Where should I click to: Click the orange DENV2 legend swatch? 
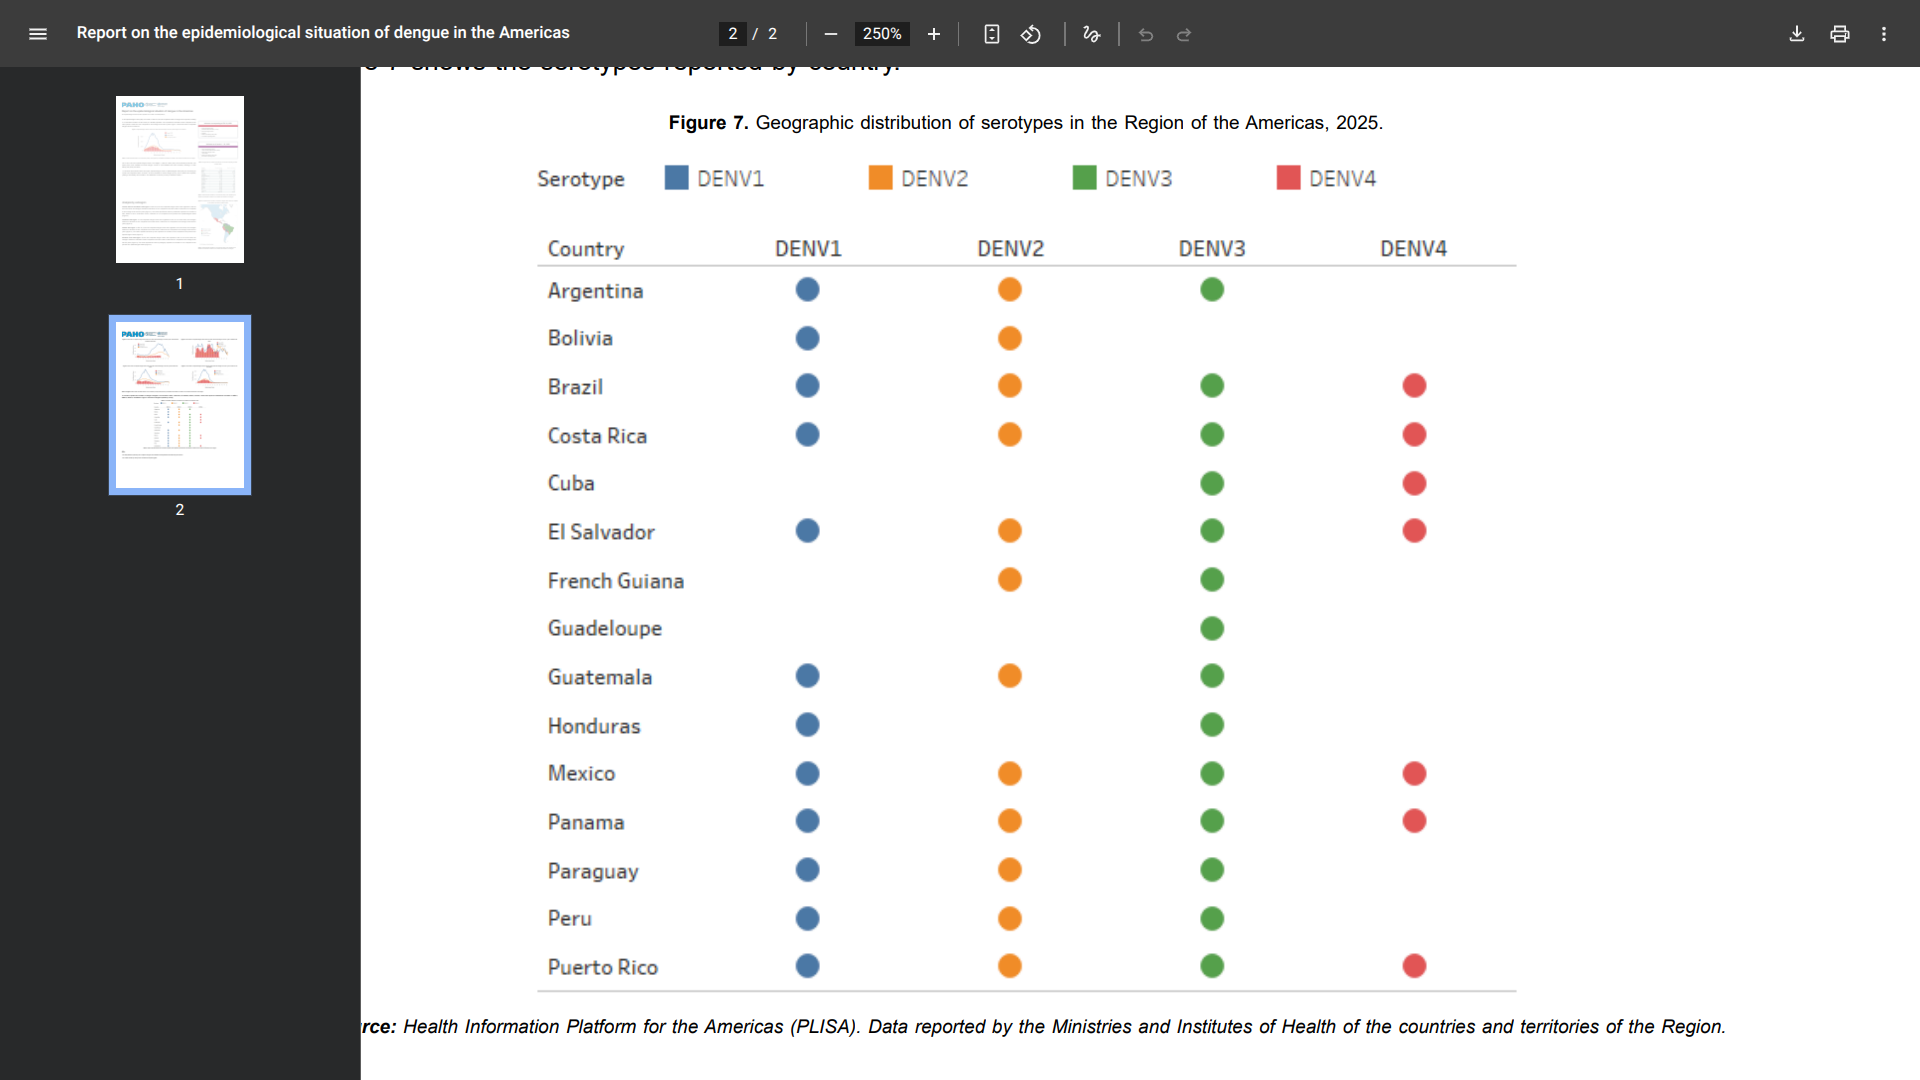[x=880, y=178]
